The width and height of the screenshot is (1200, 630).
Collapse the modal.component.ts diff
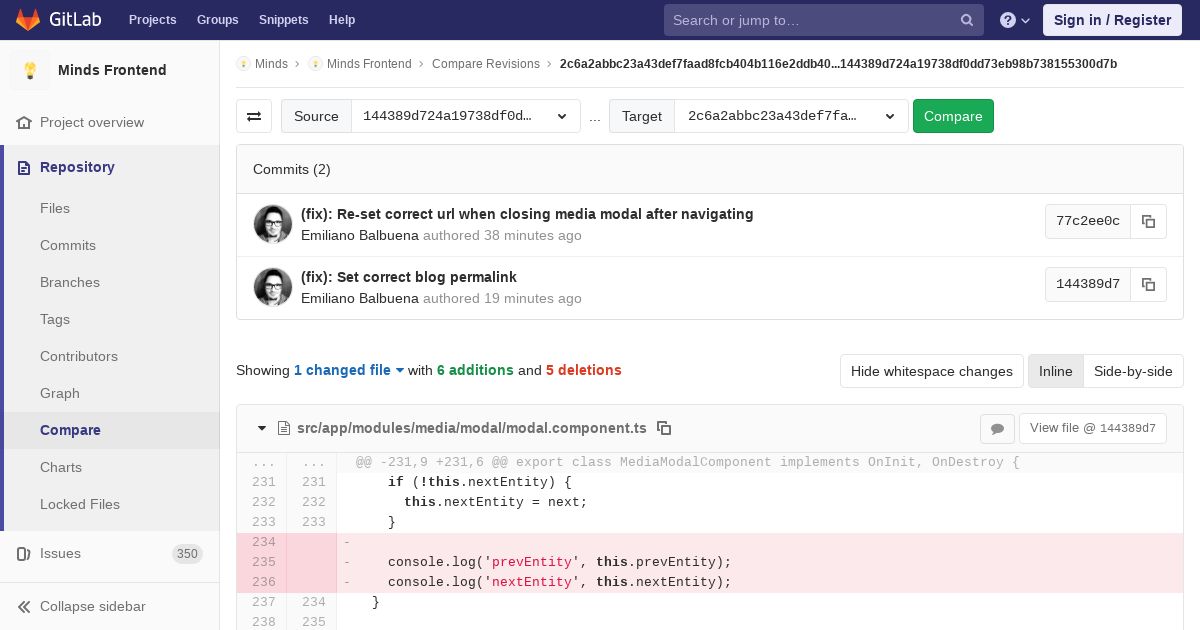coord(262,428)
